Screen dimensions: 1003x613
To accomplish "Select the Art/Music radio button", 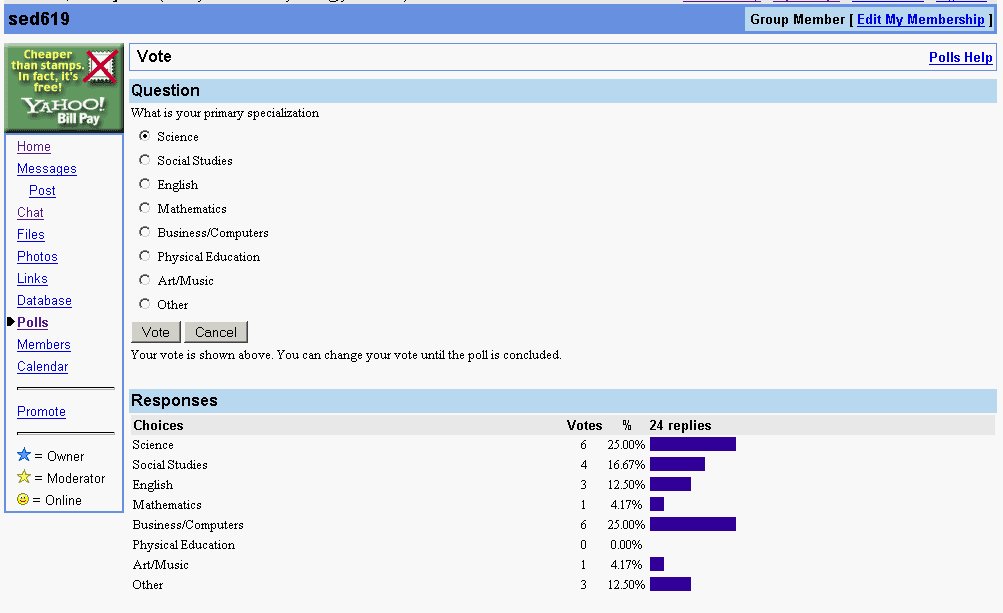I will click(145, 280).
